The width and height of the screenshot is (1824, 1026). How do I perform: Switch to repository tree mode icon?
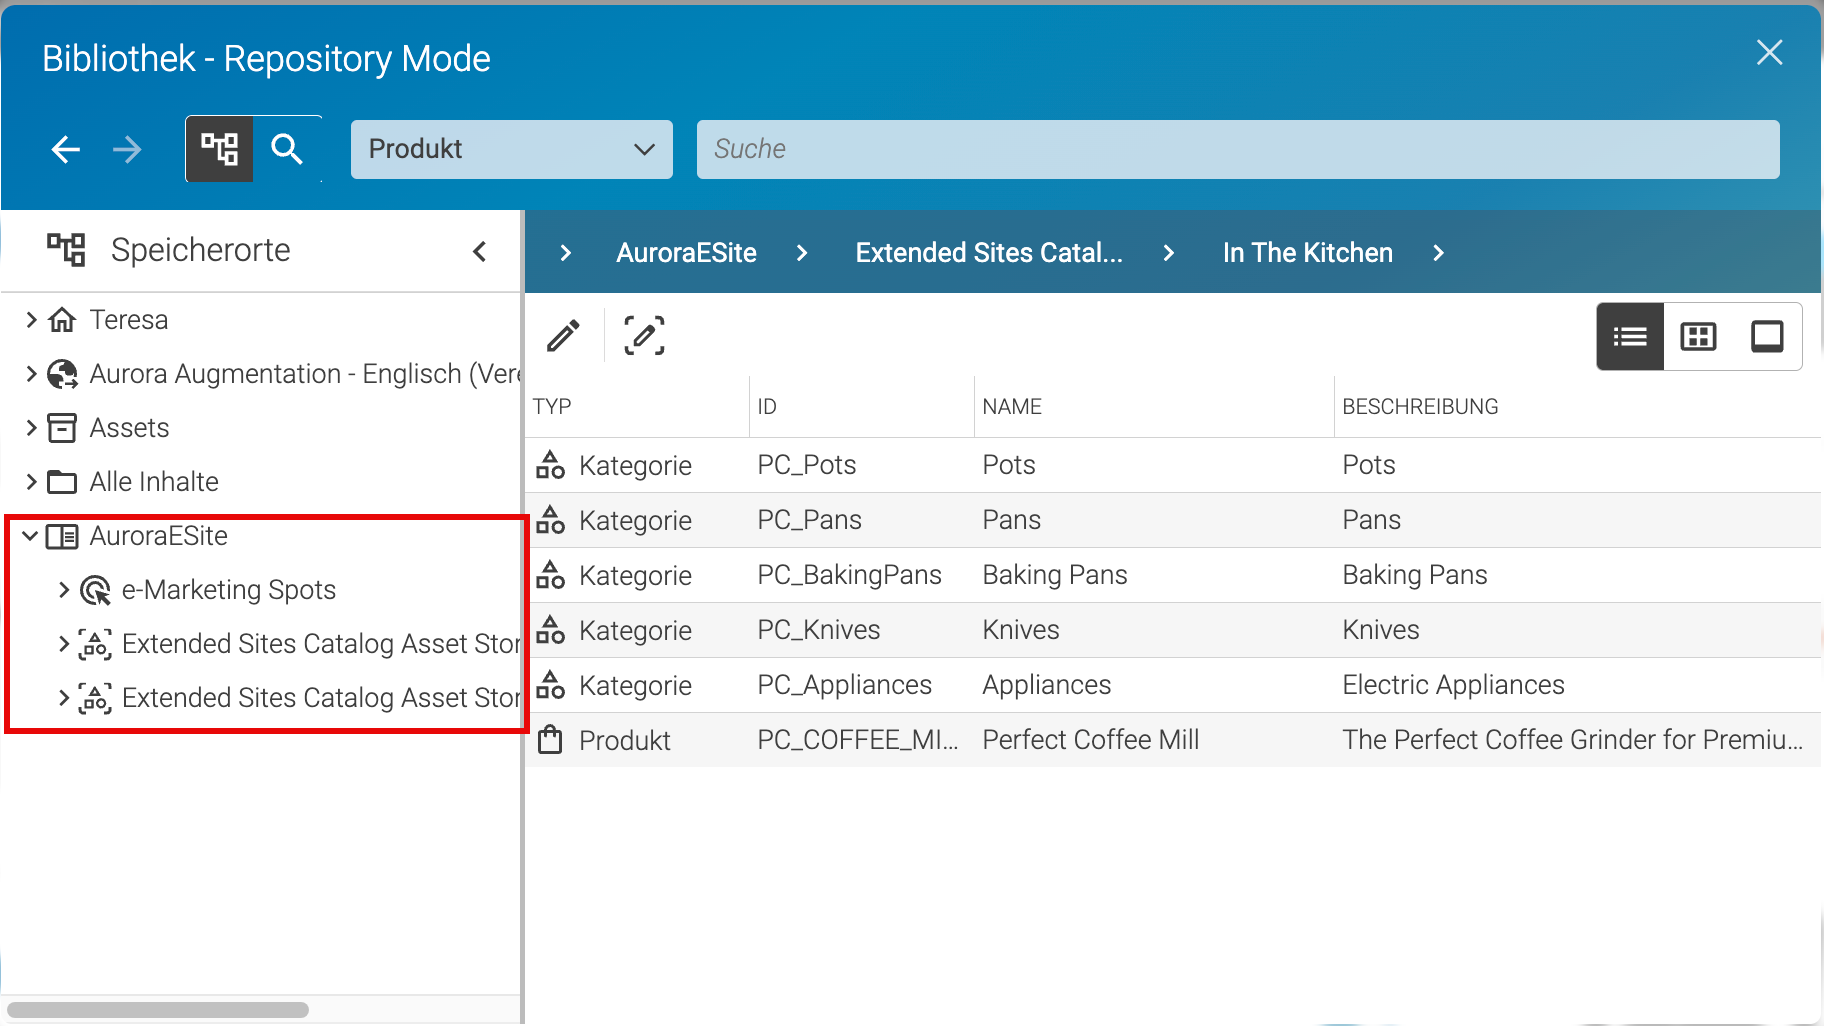(x=220, y=149)
